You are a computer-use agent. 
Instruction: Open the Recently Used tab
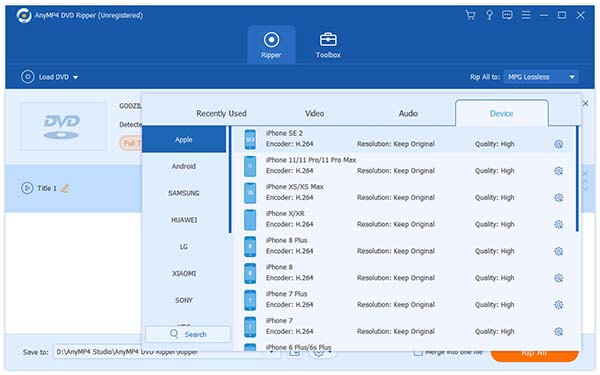pyautogui.click(x=221, y=114)
